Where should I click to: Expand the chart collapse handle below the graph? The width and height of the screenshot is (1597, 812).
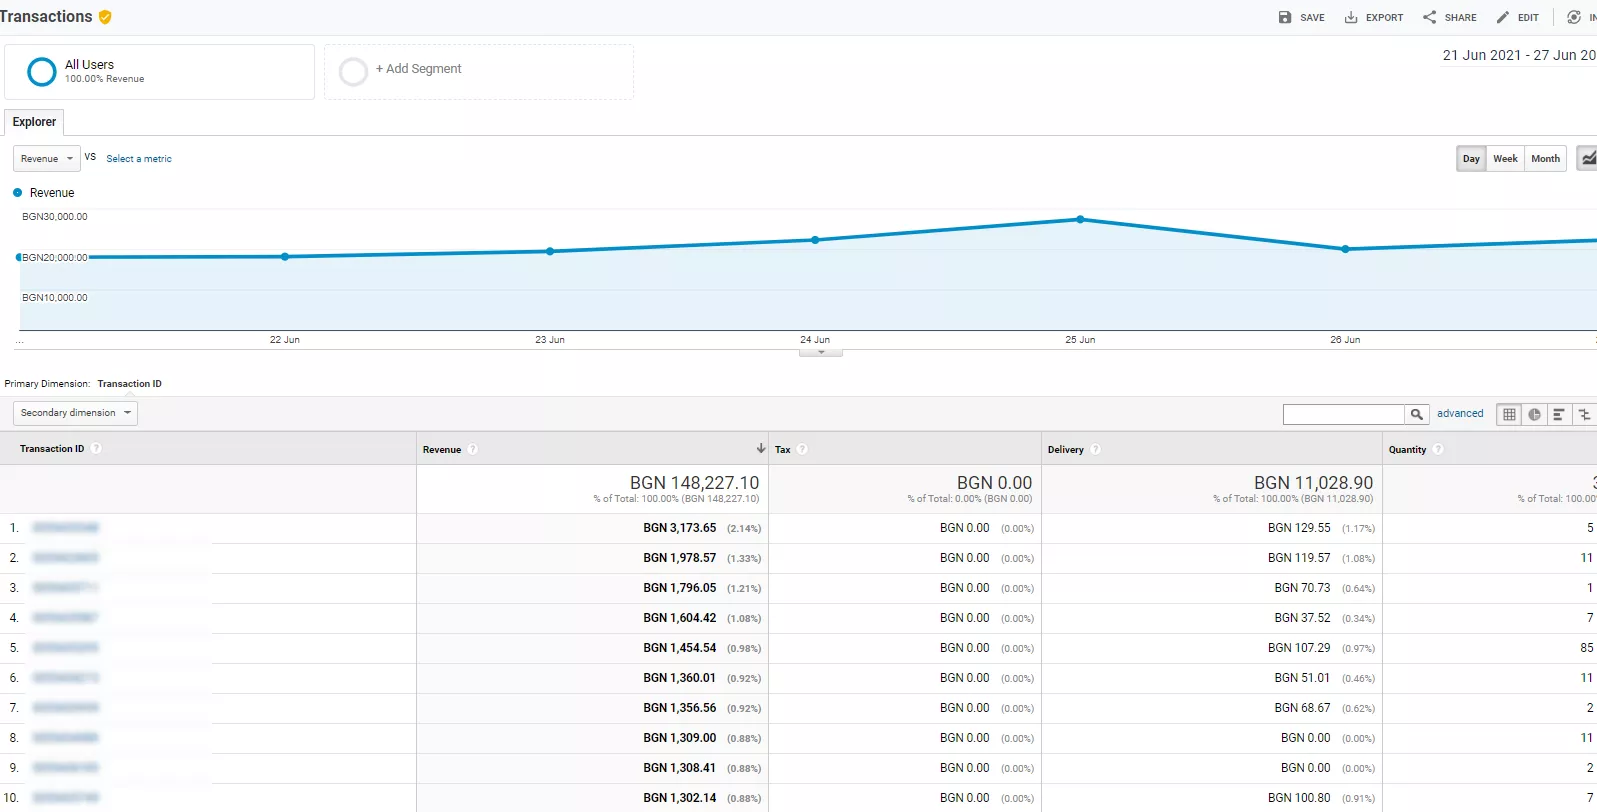(821, 352)
